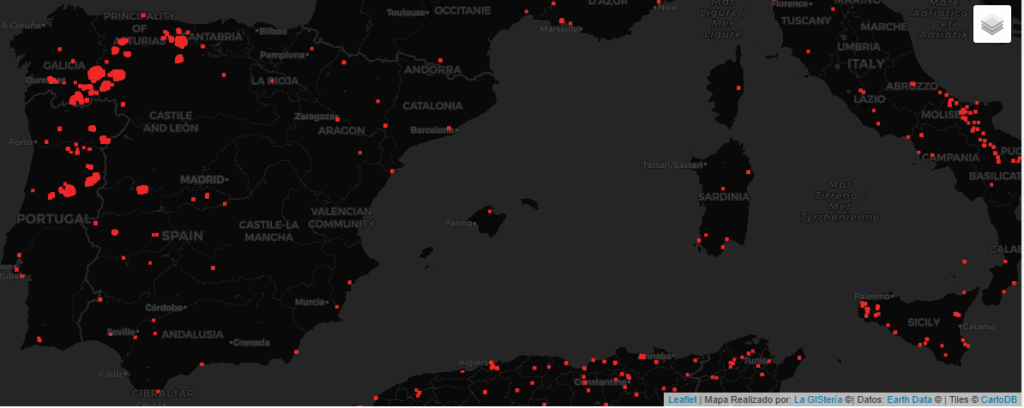Click the OCCITANIE region label
Image resolution: width=1024 pixels, height=408 pixels.
point(460,11)
